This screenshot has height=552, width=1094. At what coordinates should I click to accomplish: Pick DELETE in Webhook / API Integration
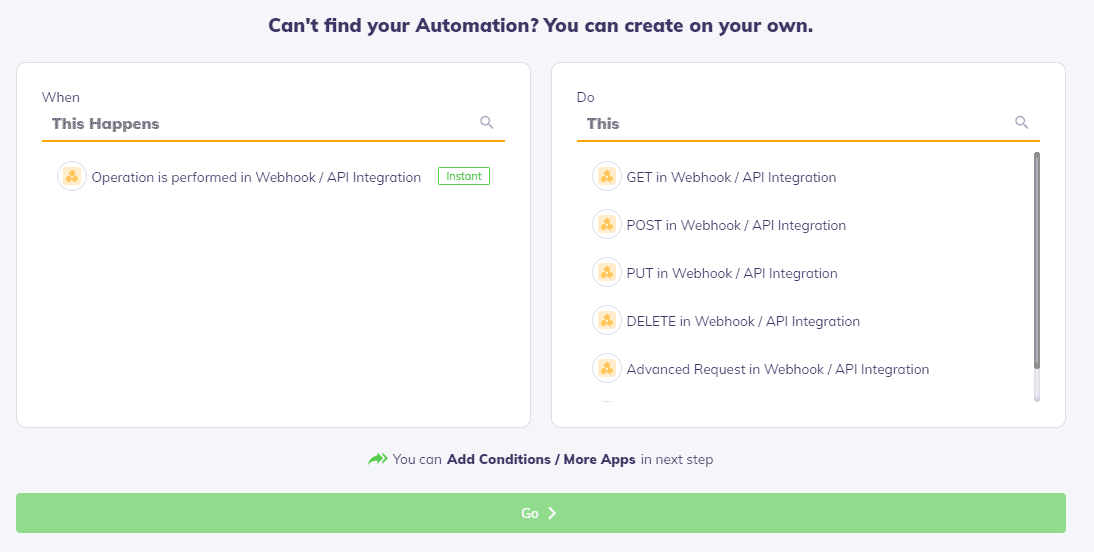(x=743, y=322)
